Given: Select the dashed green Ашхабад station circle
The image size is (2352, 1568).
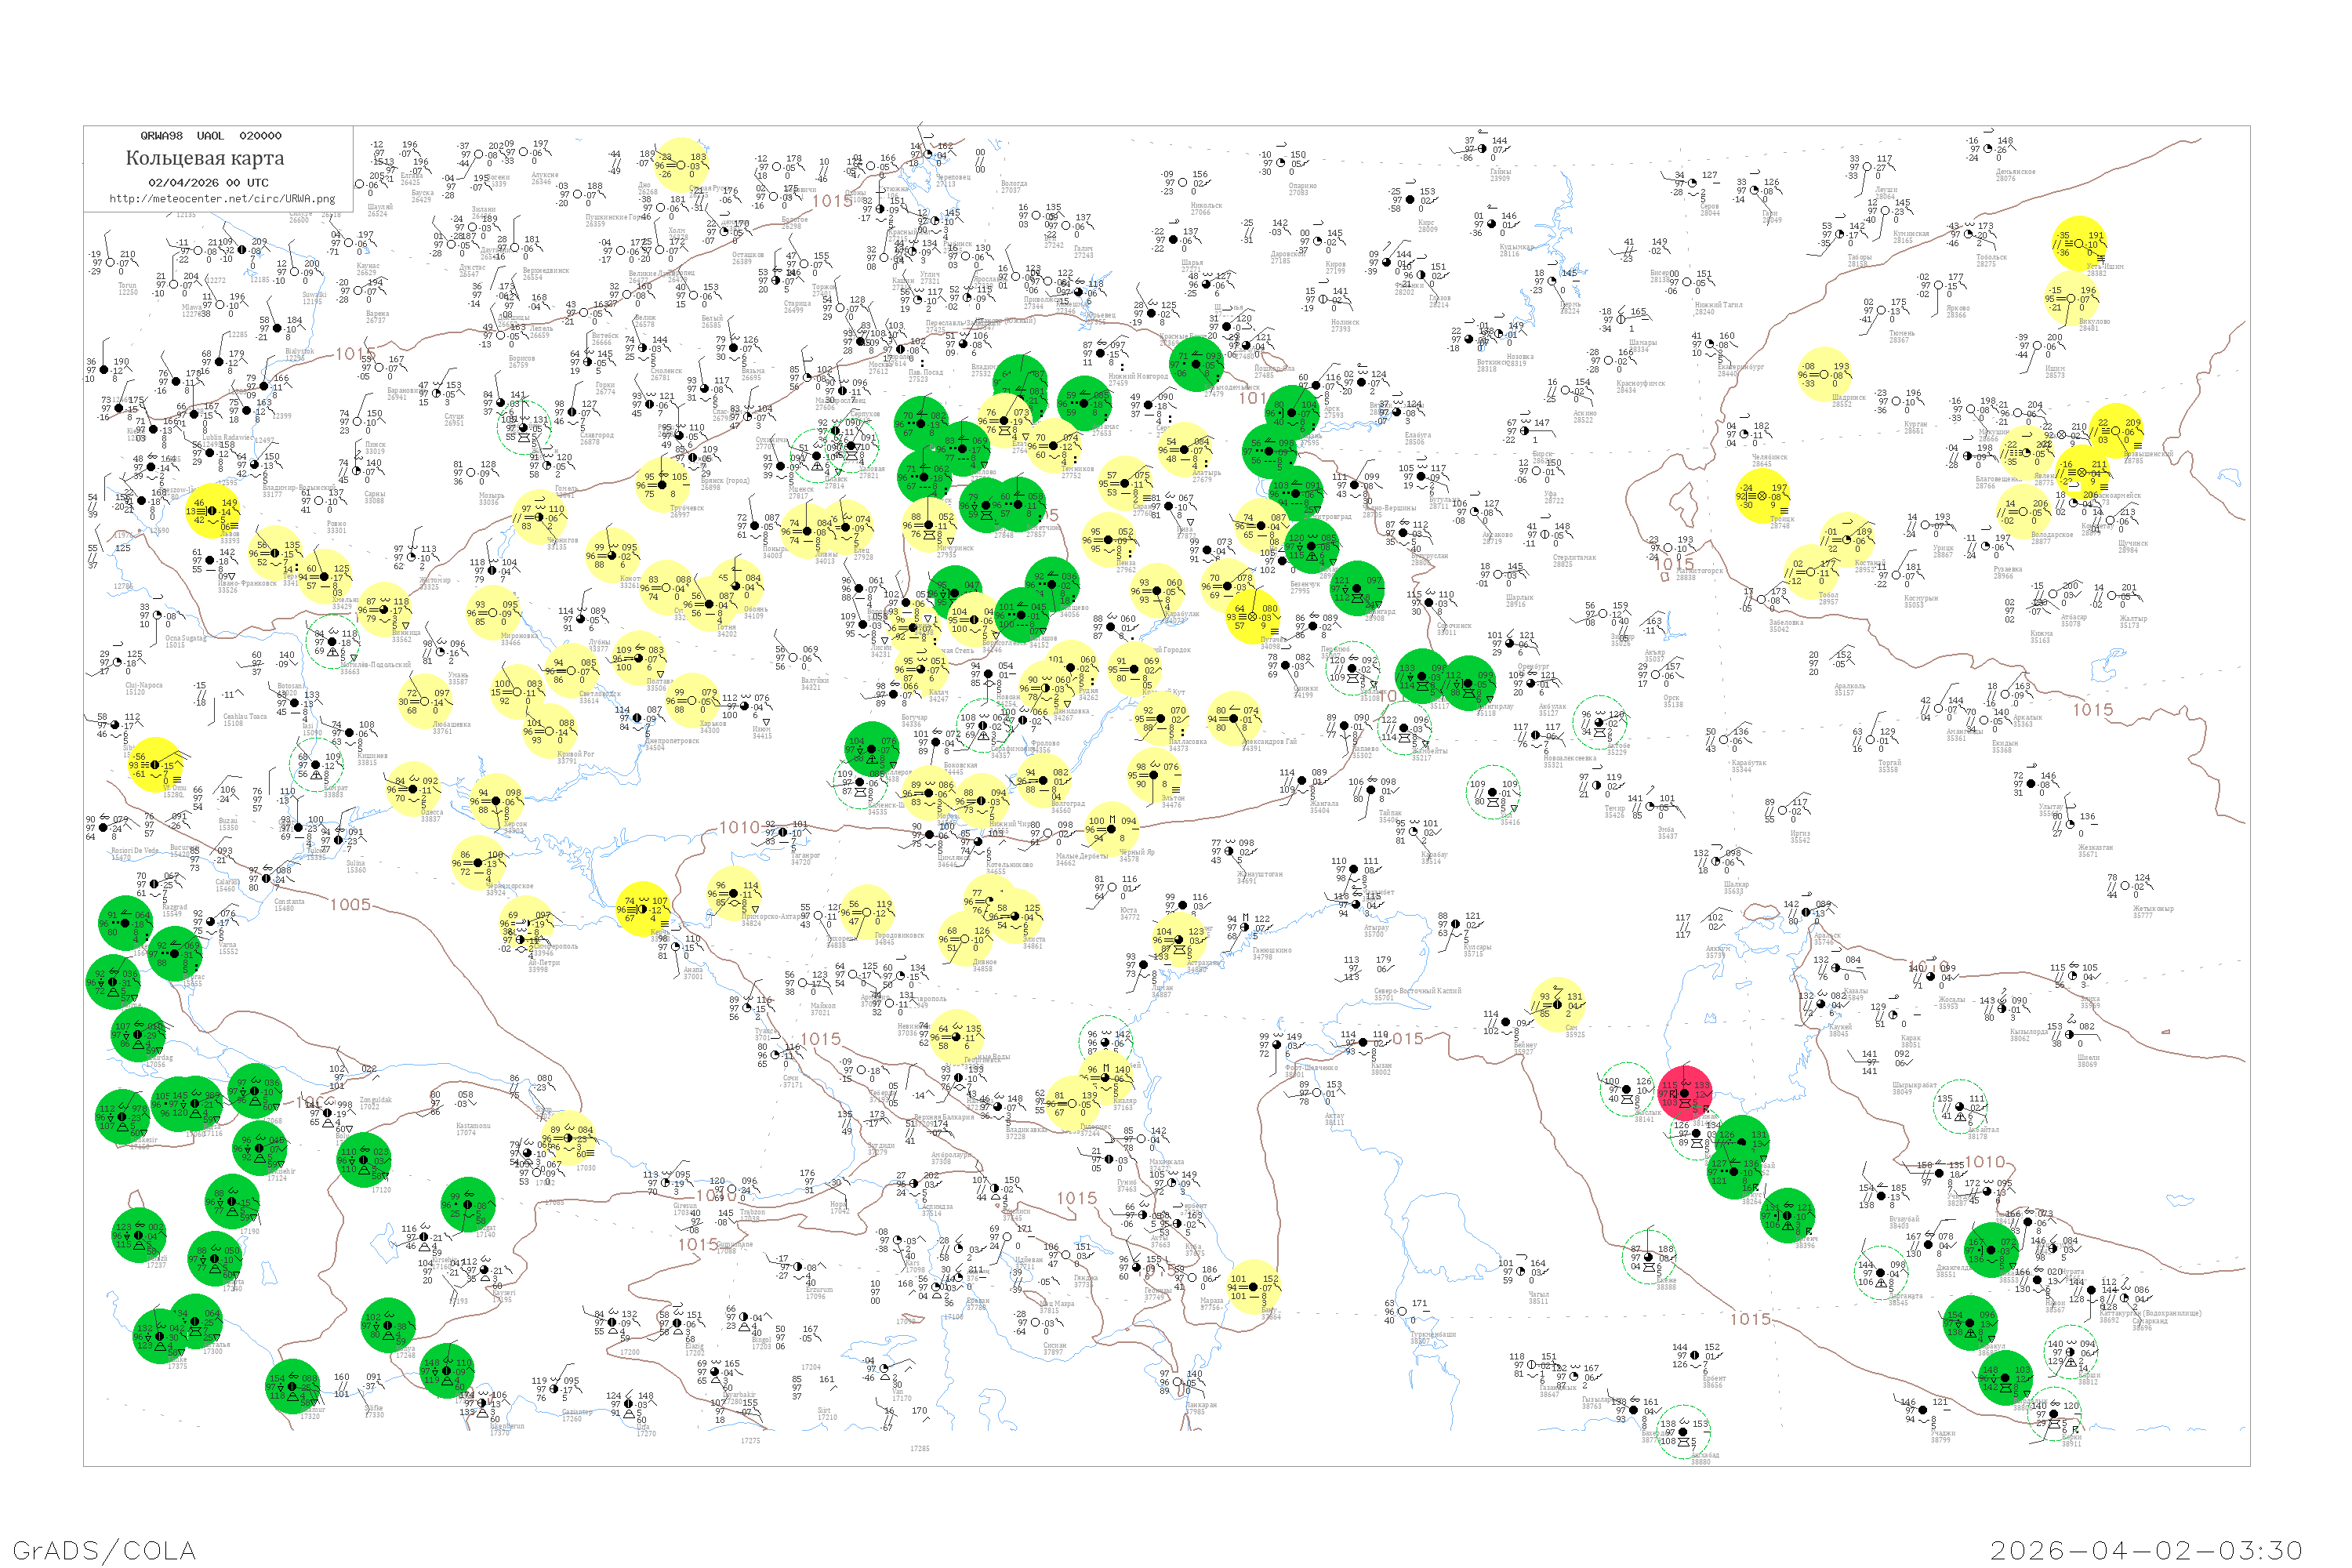Looking at the screenshot, I should [1683, 1432].
